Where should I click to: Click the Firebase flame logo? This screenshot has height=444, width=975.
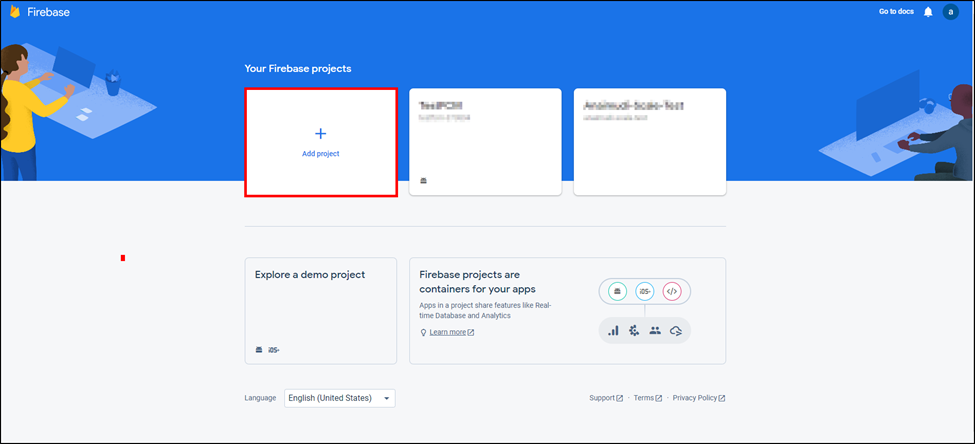15,12
